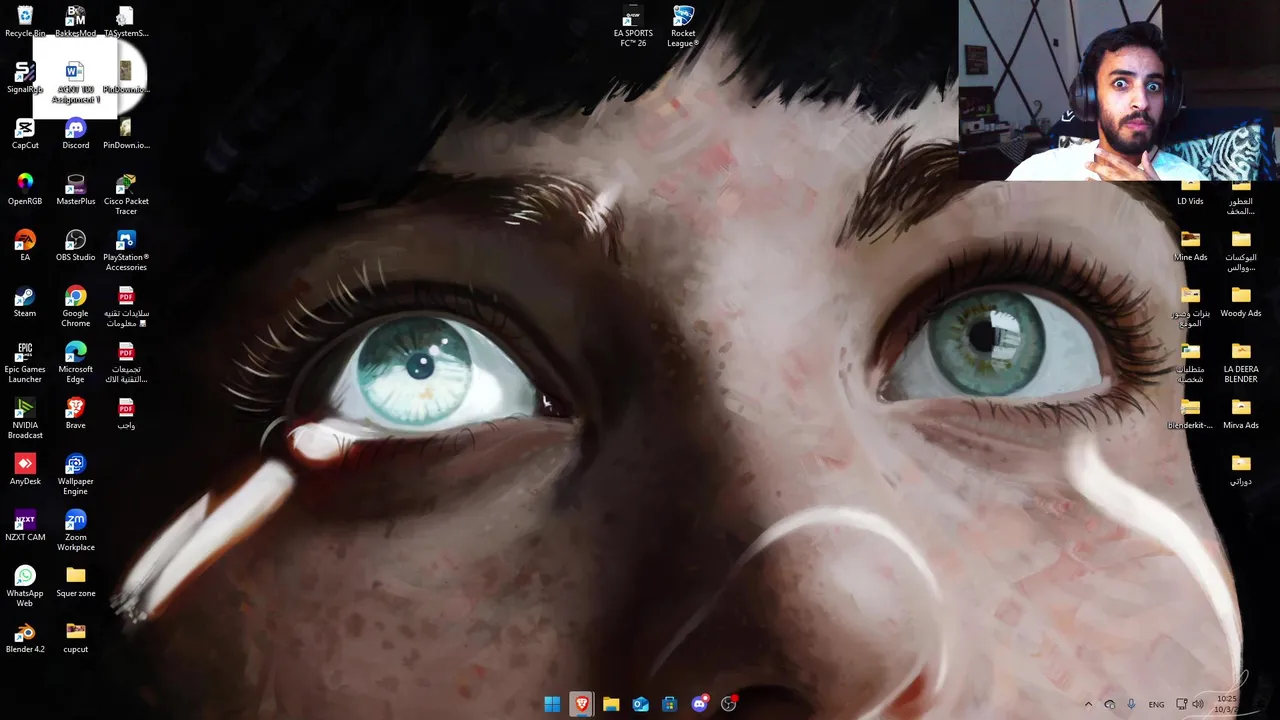Open Cisco Packet Tracer
The image size is (1280, 720).
tap(125, 194)
